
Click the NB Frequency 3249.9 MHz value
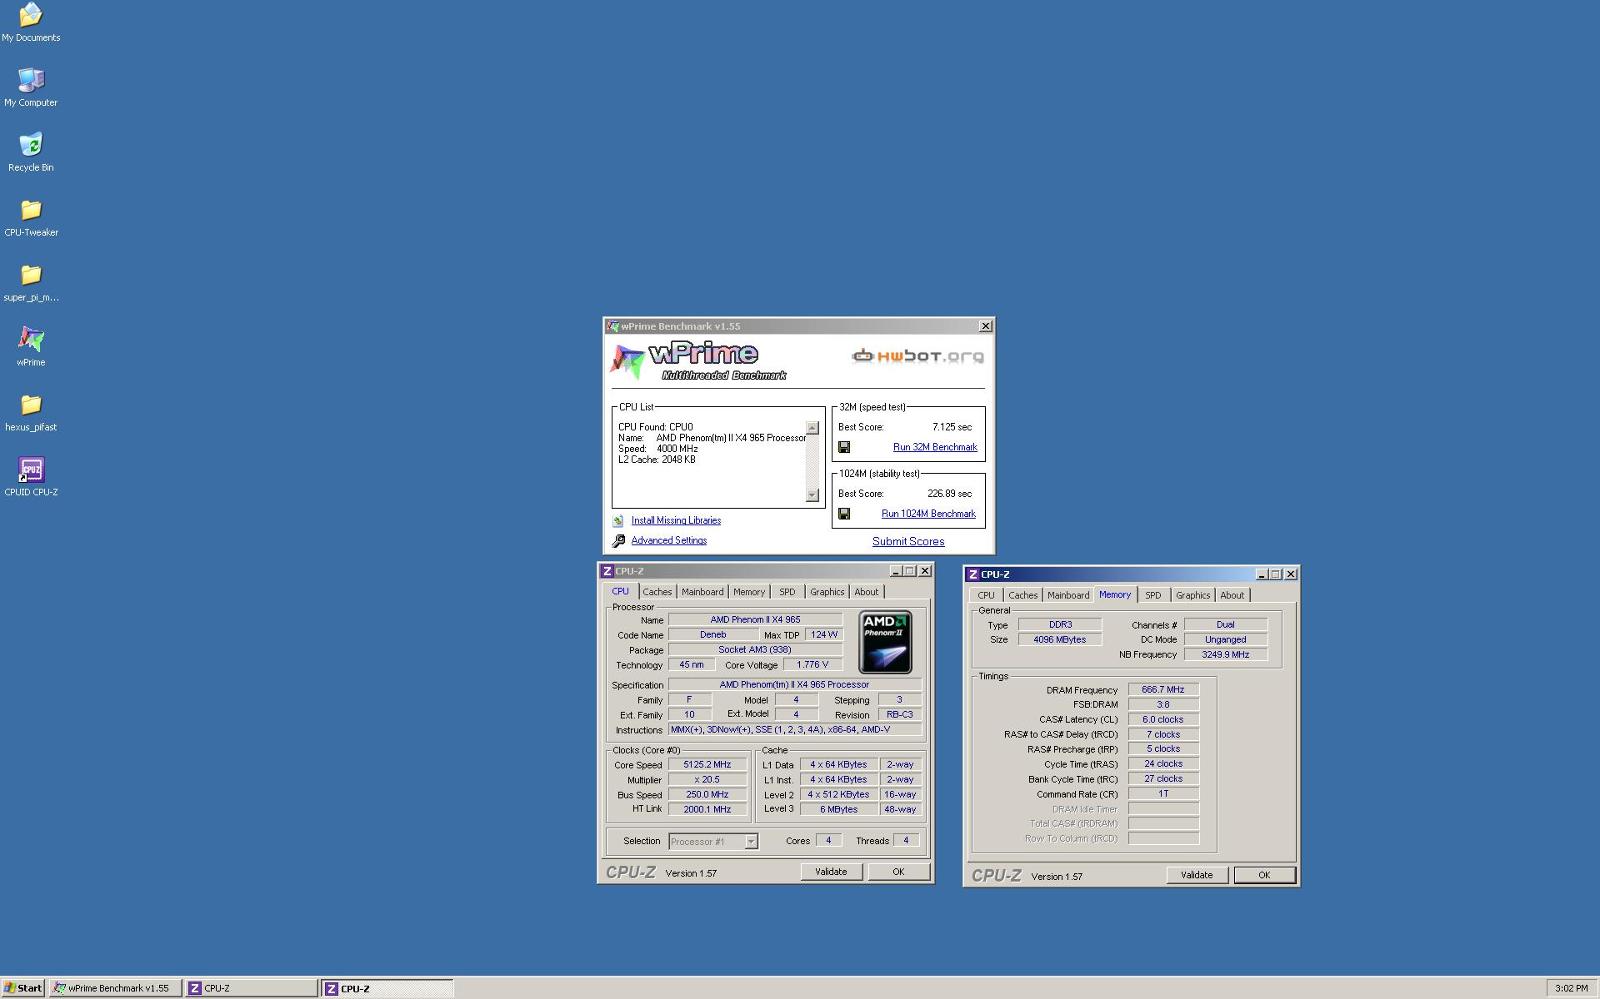(x=1225, y=655)
